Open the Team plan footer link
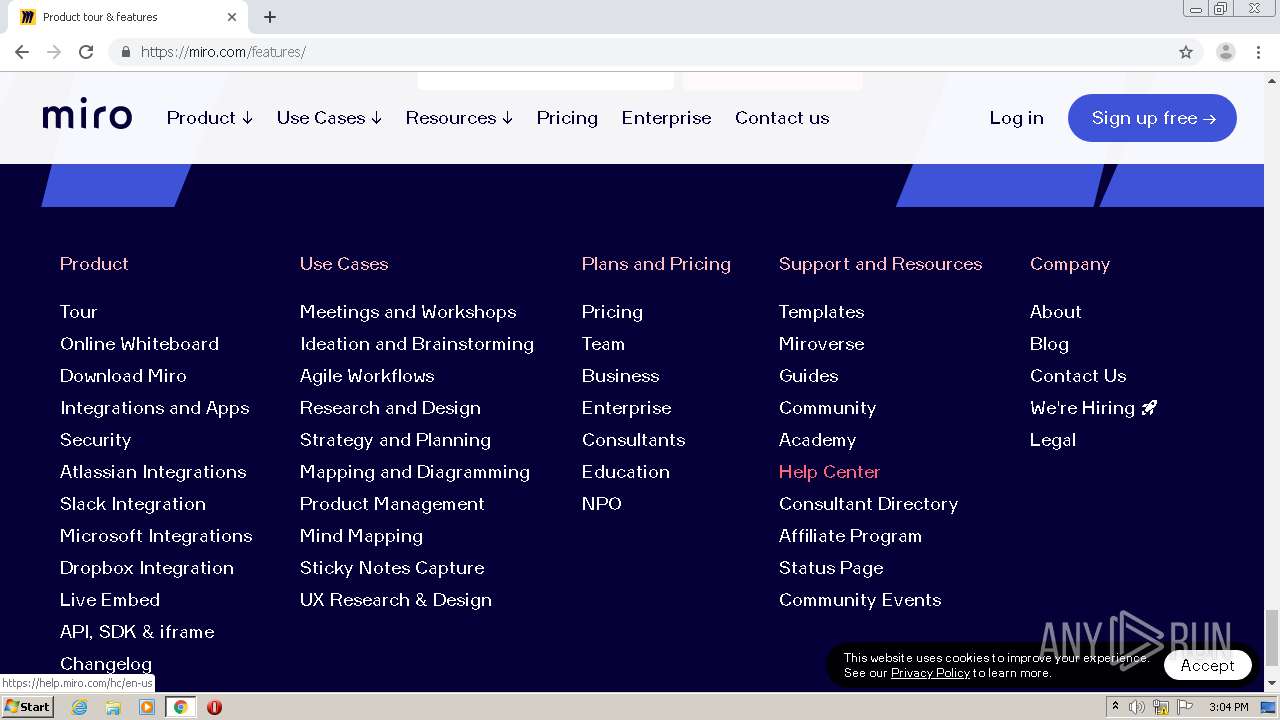Viewport: 1280px width, 720px height. (603, 344)
